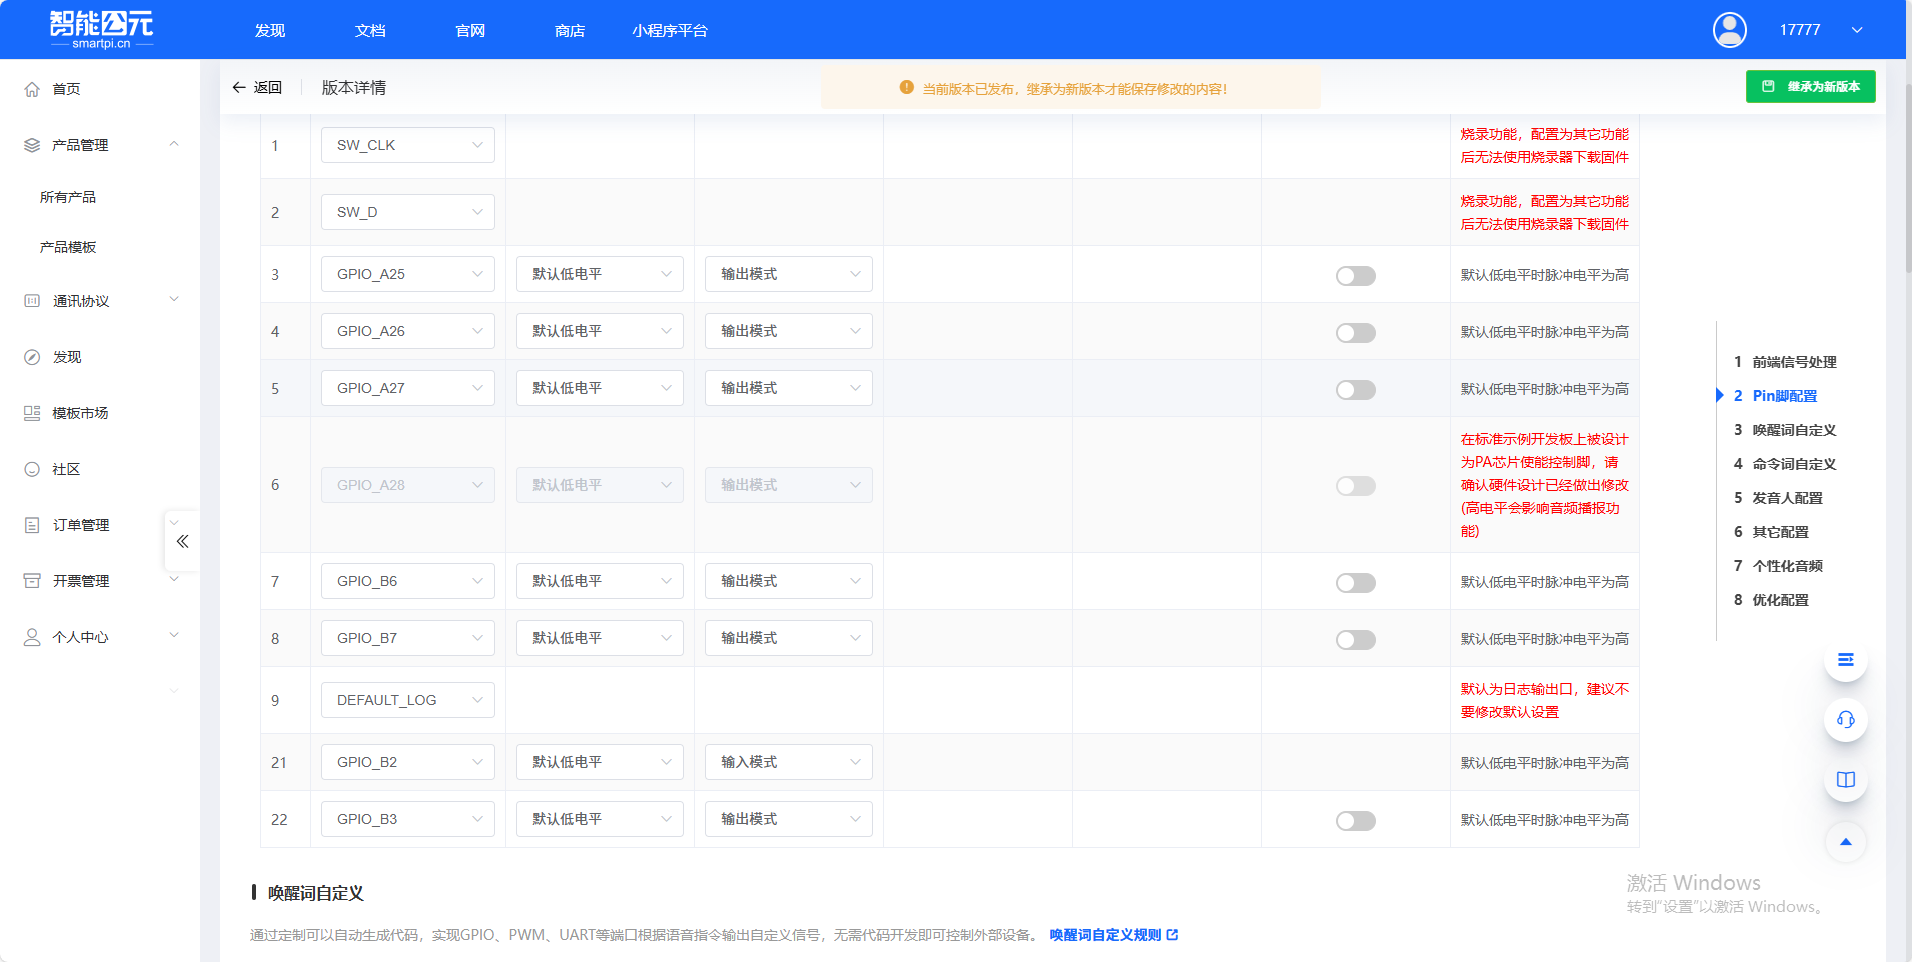Toggle the switch for GPIO_B3 row

(x=1355, y=820)
